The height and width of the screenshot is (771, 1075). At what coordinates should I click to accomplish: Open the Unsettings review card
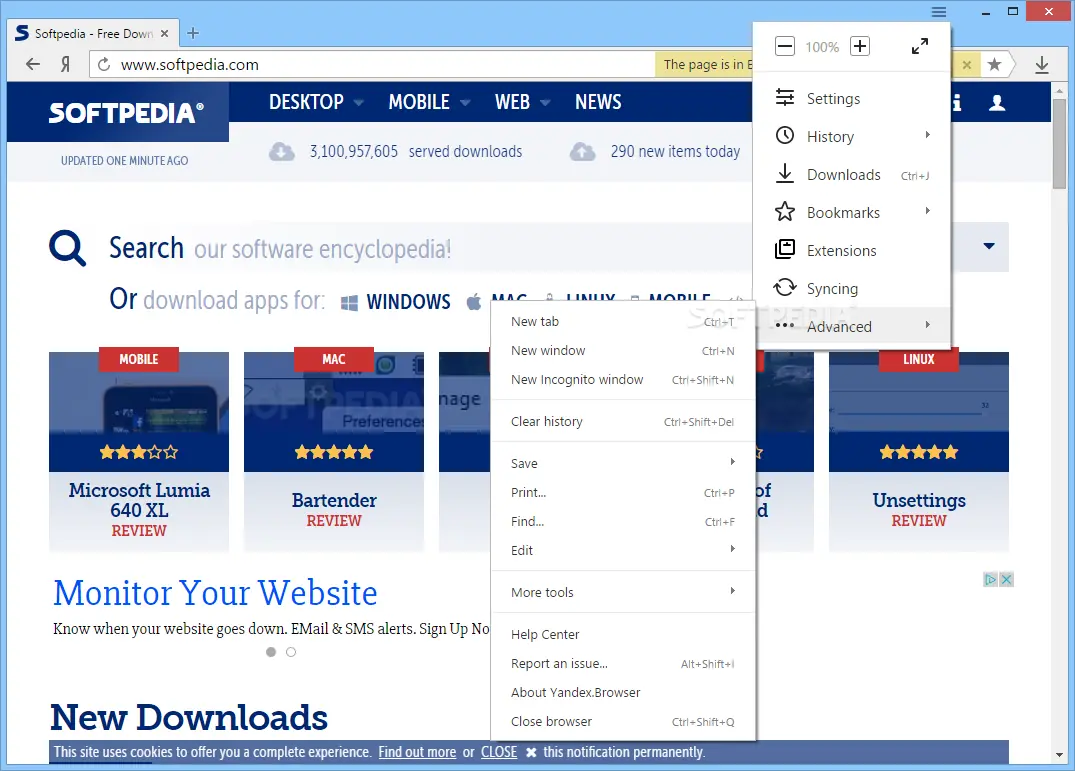[x=919, y=452]
